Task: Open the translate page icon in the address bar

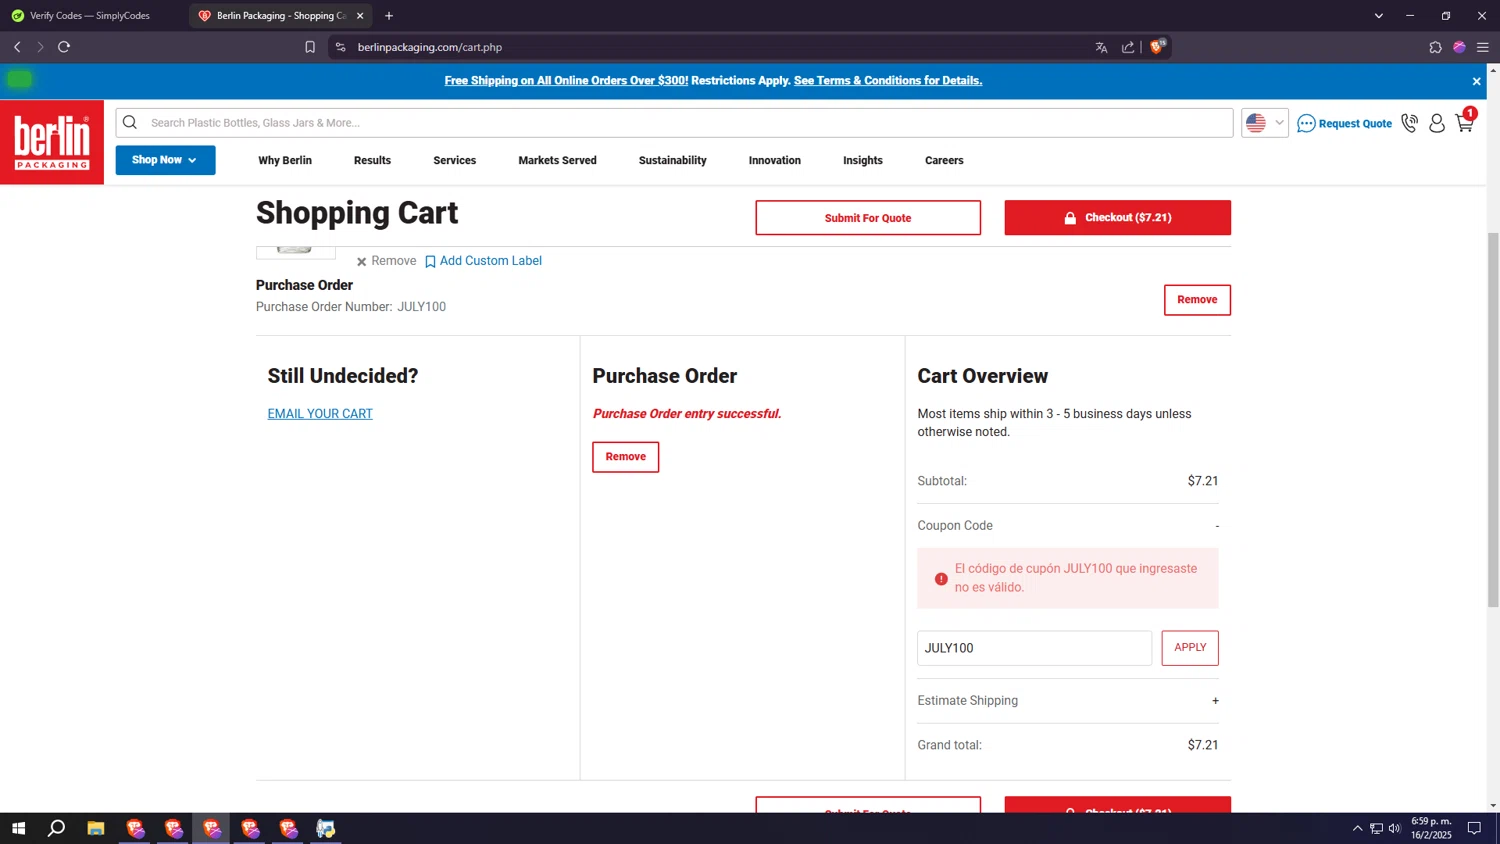Action: tap(1101, 47)
